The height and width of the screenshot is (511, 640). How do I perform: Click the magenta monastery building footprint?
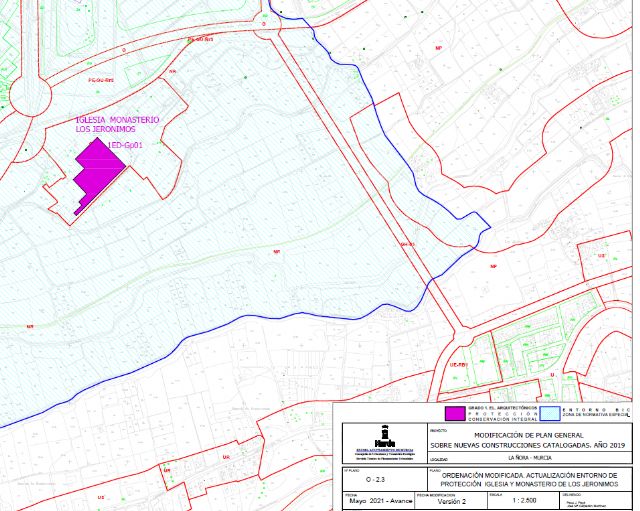[x=98, y=169]
